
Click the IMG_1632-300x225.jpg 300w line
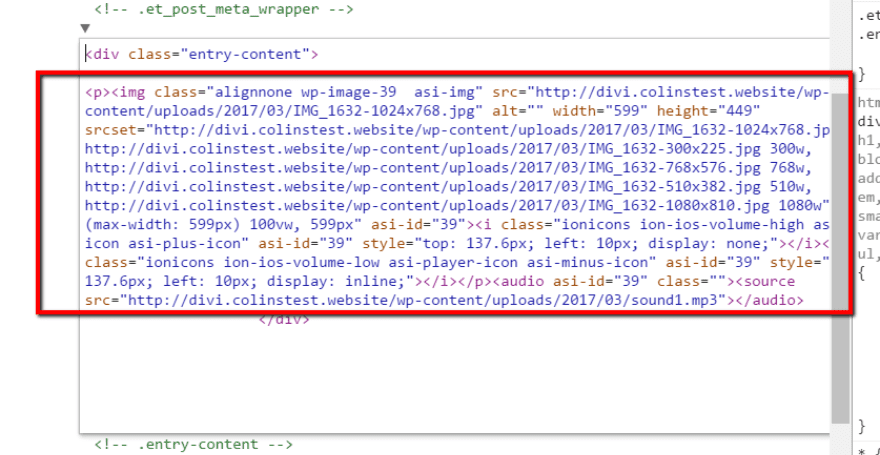pyautogui.click(x=448, y=149)
